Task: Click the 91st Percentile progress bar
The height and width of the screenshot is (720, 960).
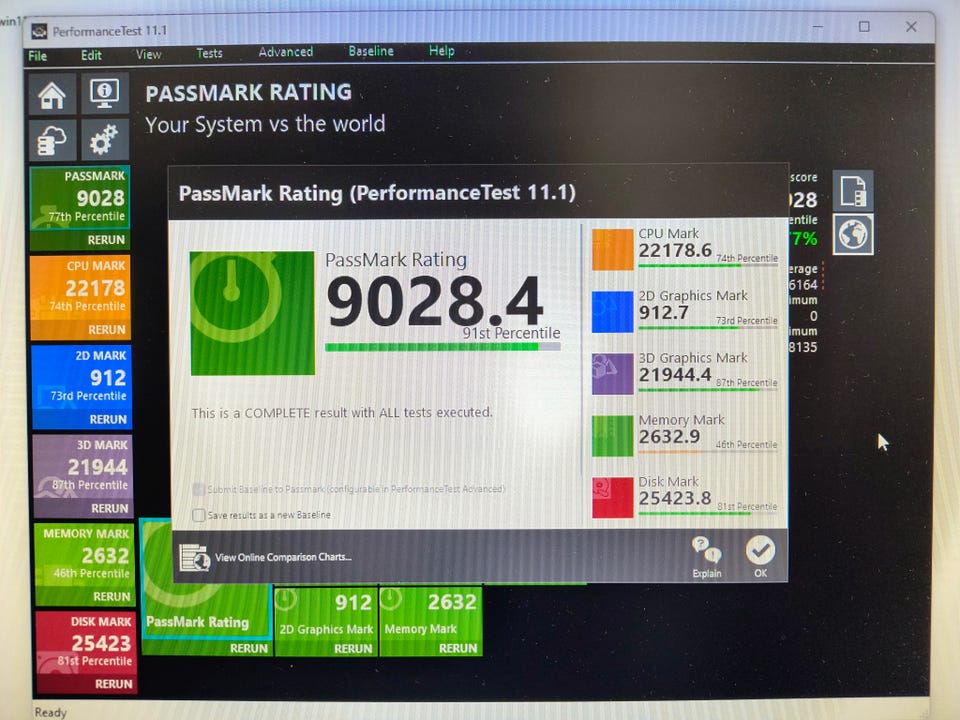Action: coord(443,347)
